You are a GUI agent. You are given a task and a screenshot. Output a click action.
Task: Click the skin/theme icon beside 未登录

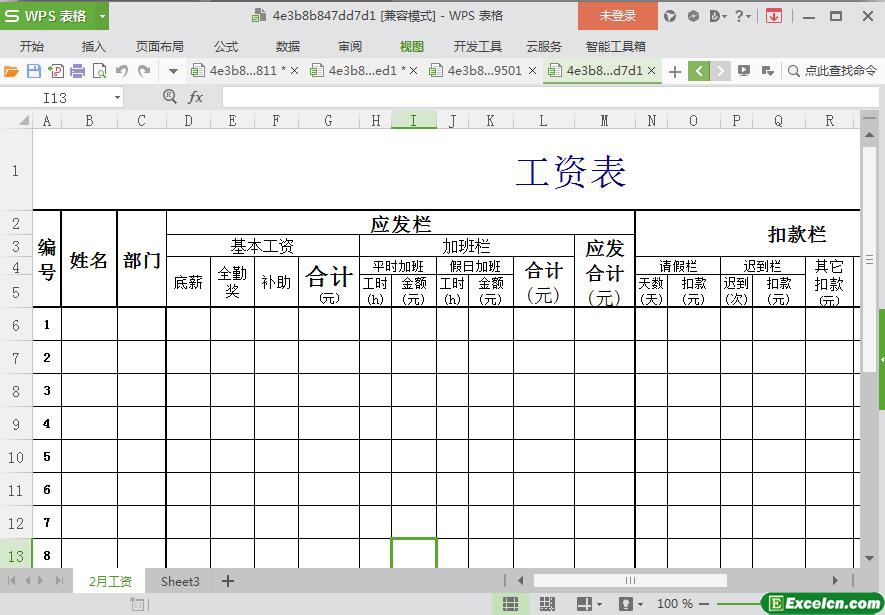pos(670,16)
